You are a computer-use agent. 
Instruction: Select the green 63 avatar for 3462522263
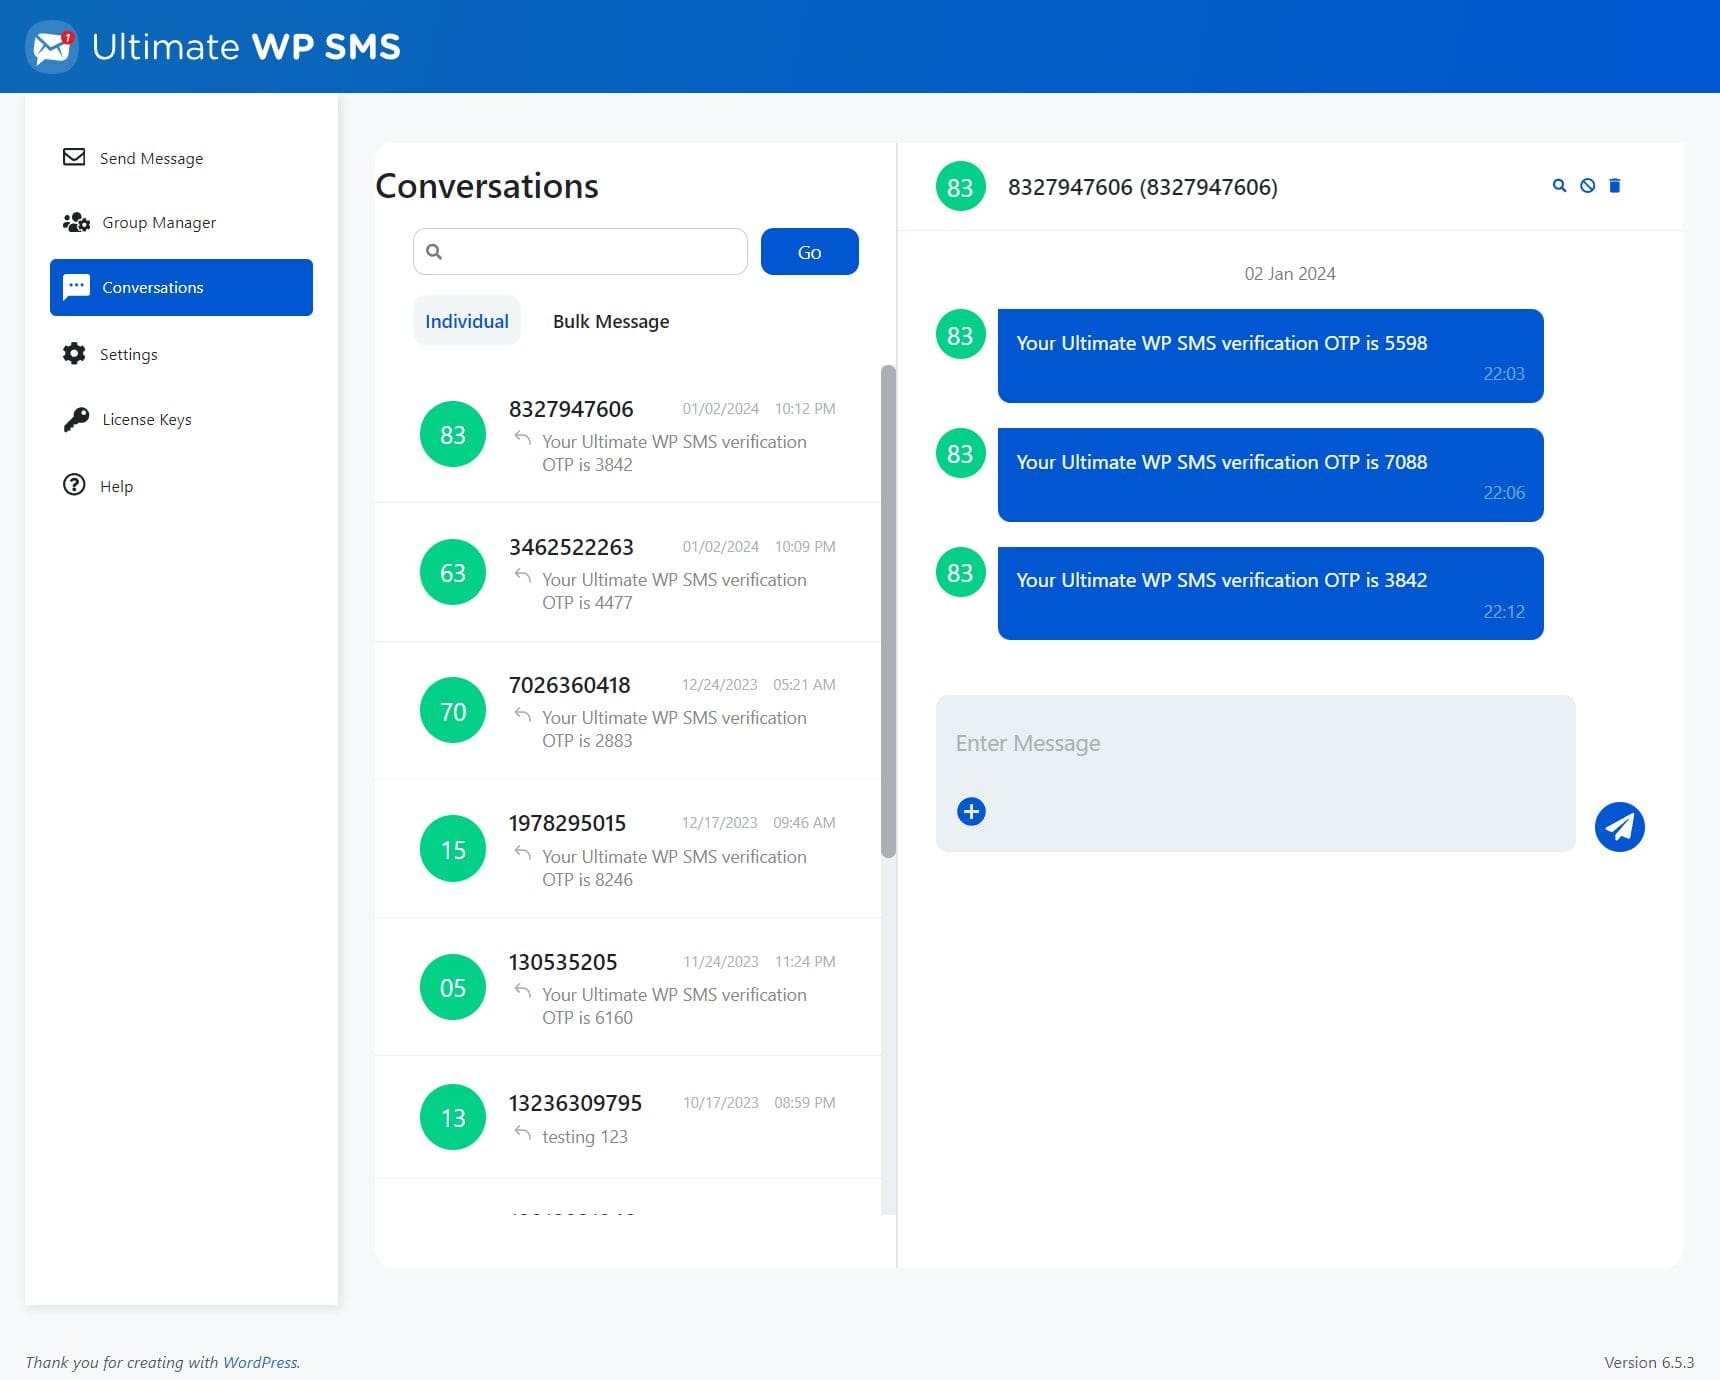click(453, 573)
